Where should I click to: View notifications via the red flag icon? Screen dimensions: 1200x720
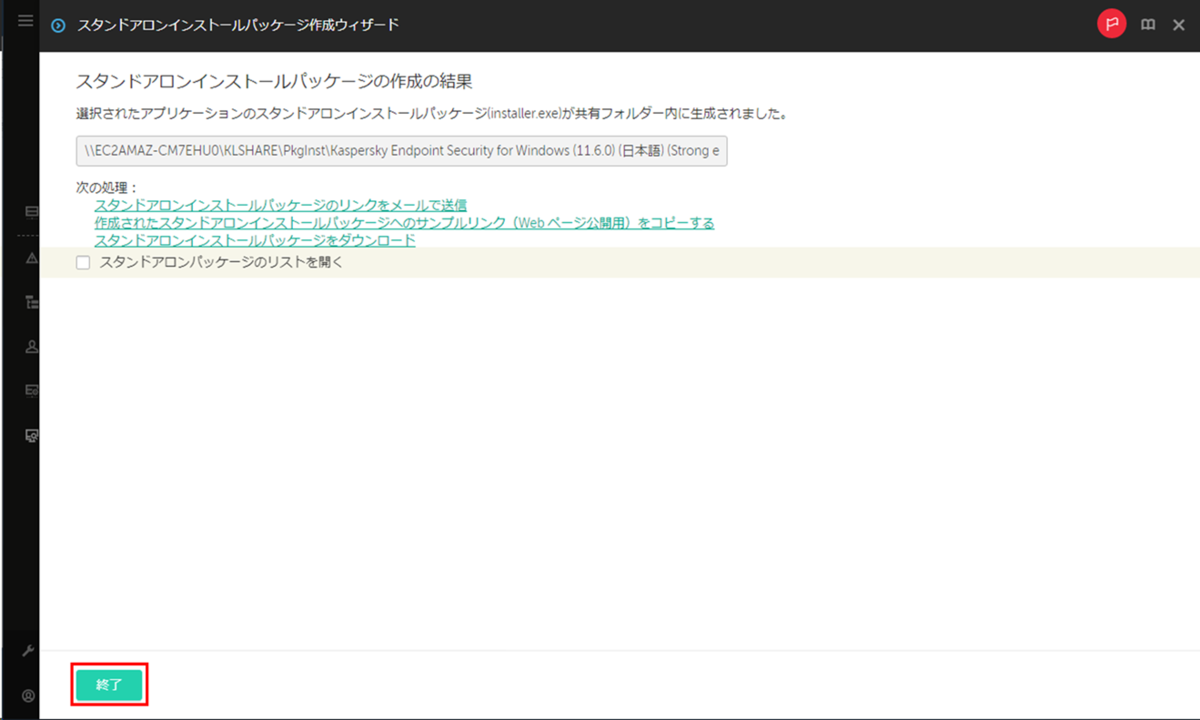pyautogui.click(x=1112, y=24)
